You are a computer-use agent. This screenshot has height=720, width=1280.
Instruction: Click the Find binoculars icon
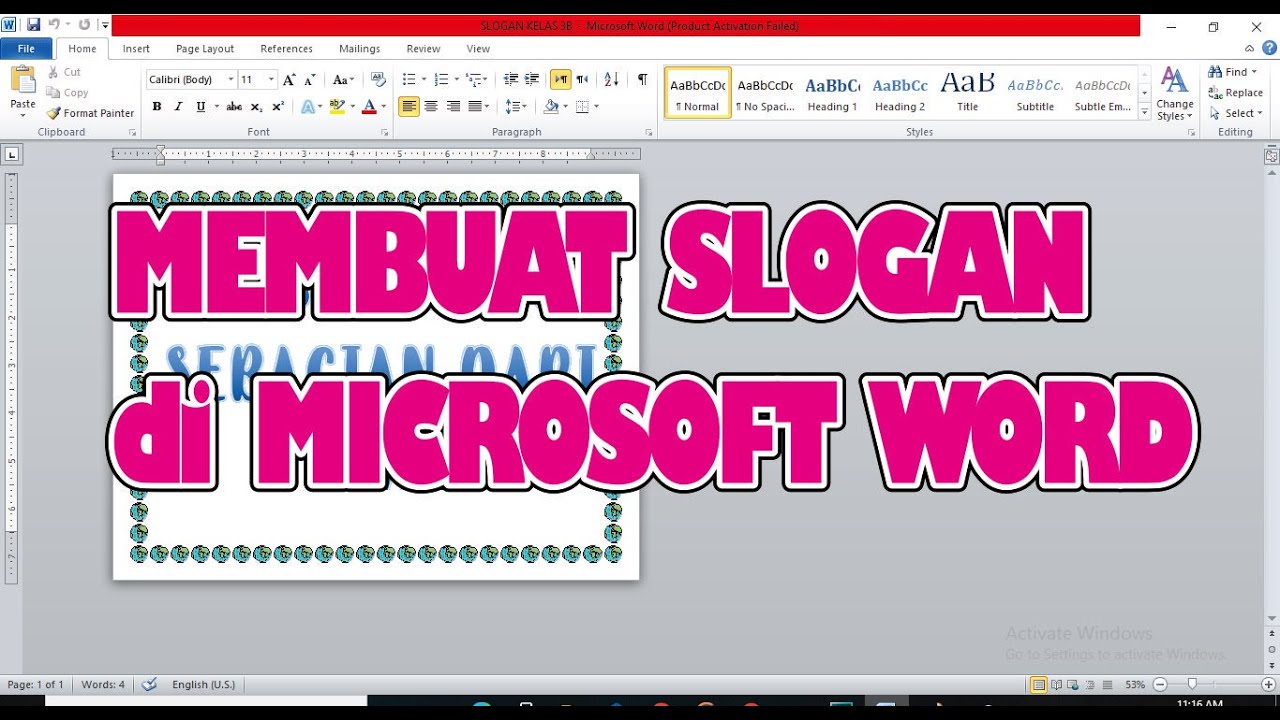coord(1215,72)
